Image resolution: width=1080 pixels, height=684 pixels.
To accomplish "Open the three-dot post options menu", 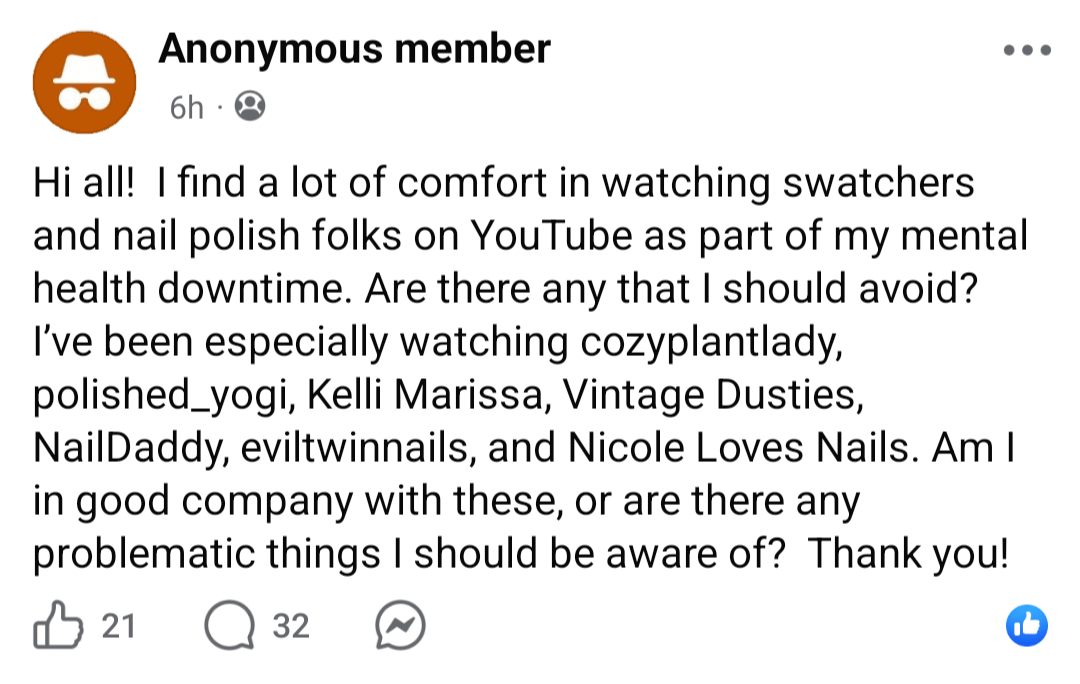I will 1027,50.
